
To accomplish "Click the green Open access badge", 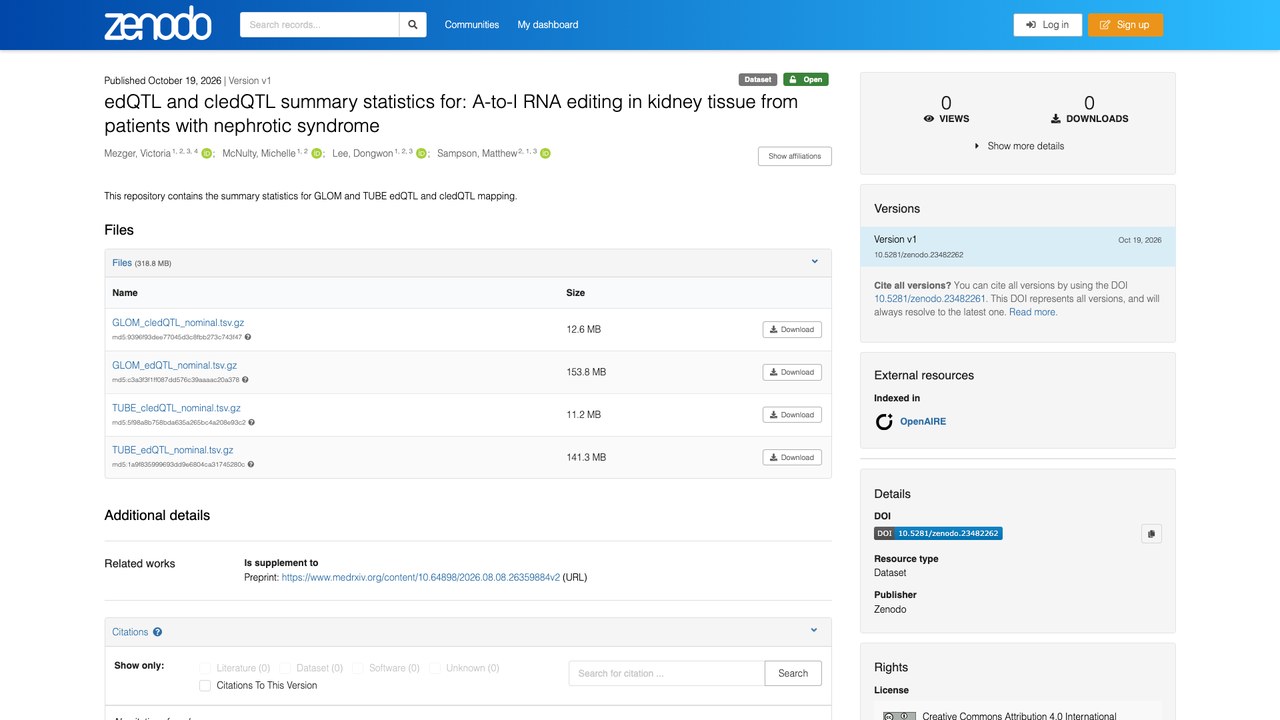I will pos(805,80).
